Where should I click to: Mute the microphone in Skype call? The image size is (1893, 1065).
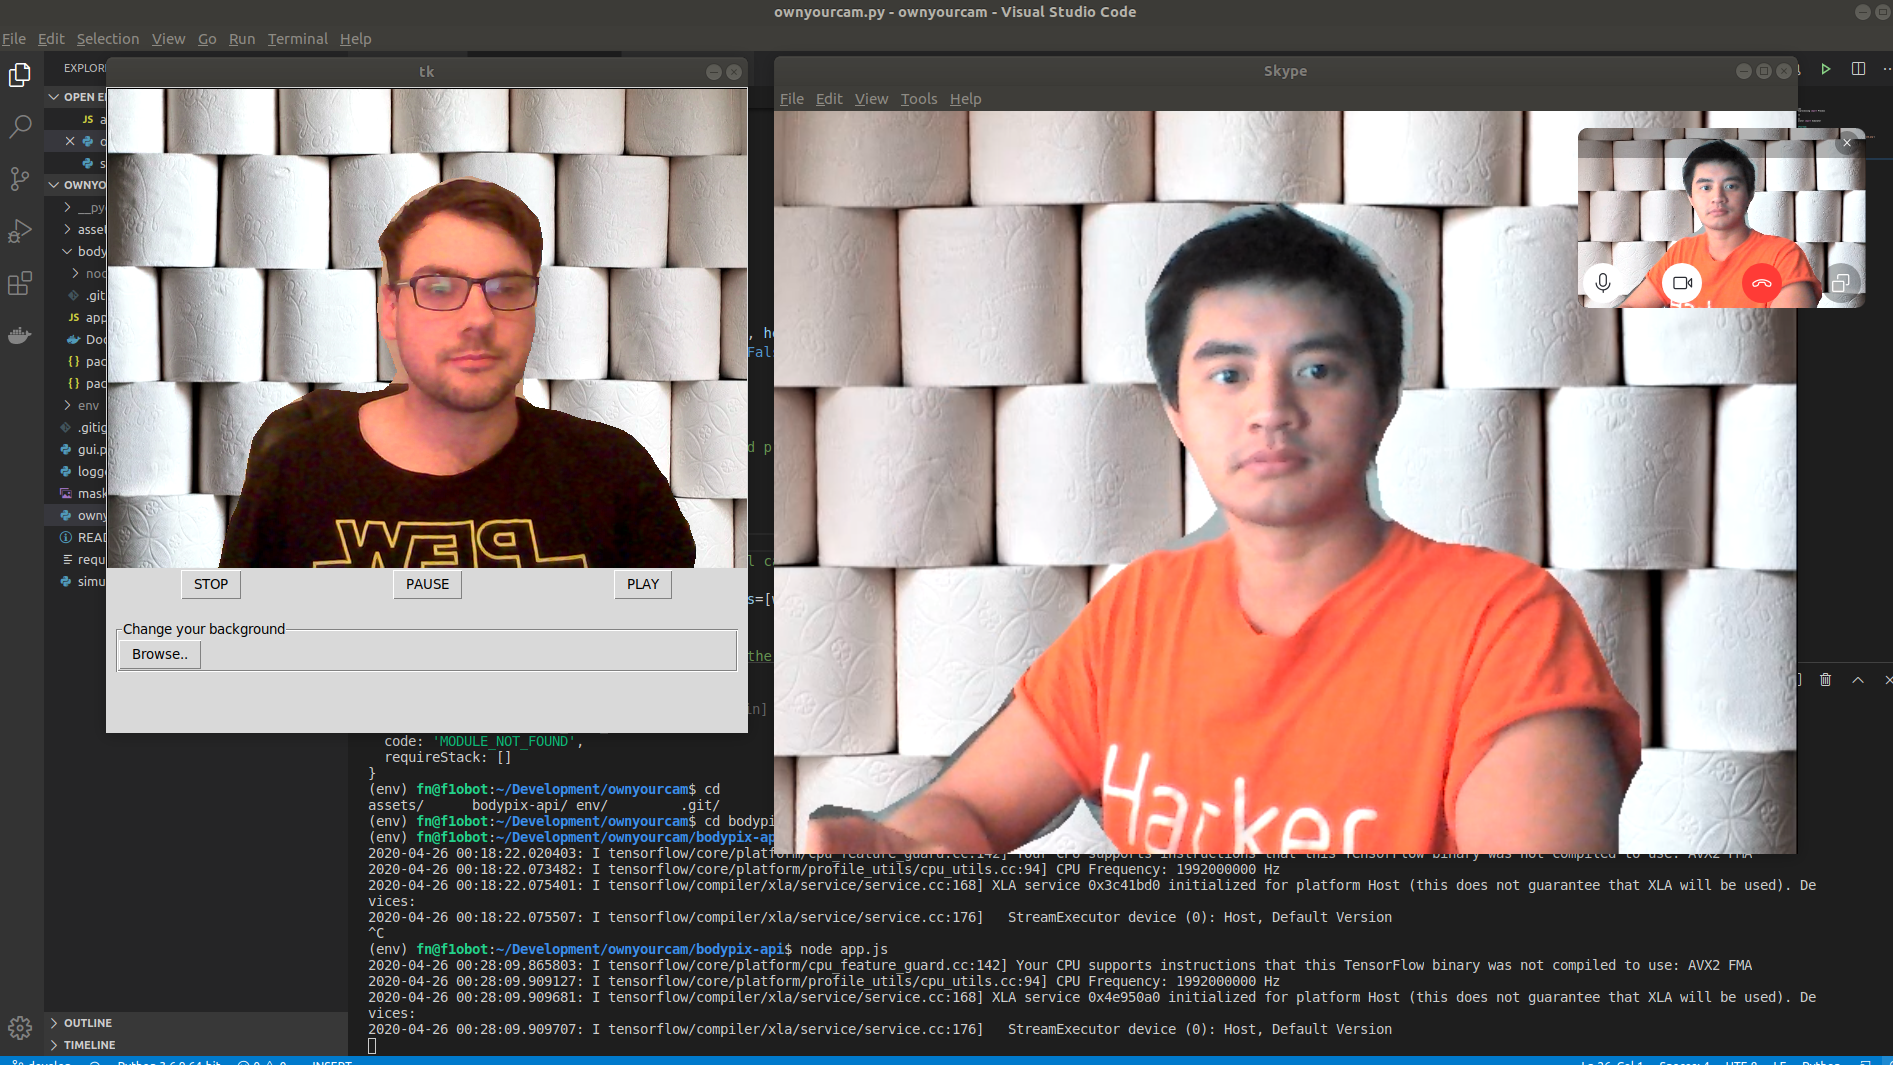click(x=1603, y=283)
